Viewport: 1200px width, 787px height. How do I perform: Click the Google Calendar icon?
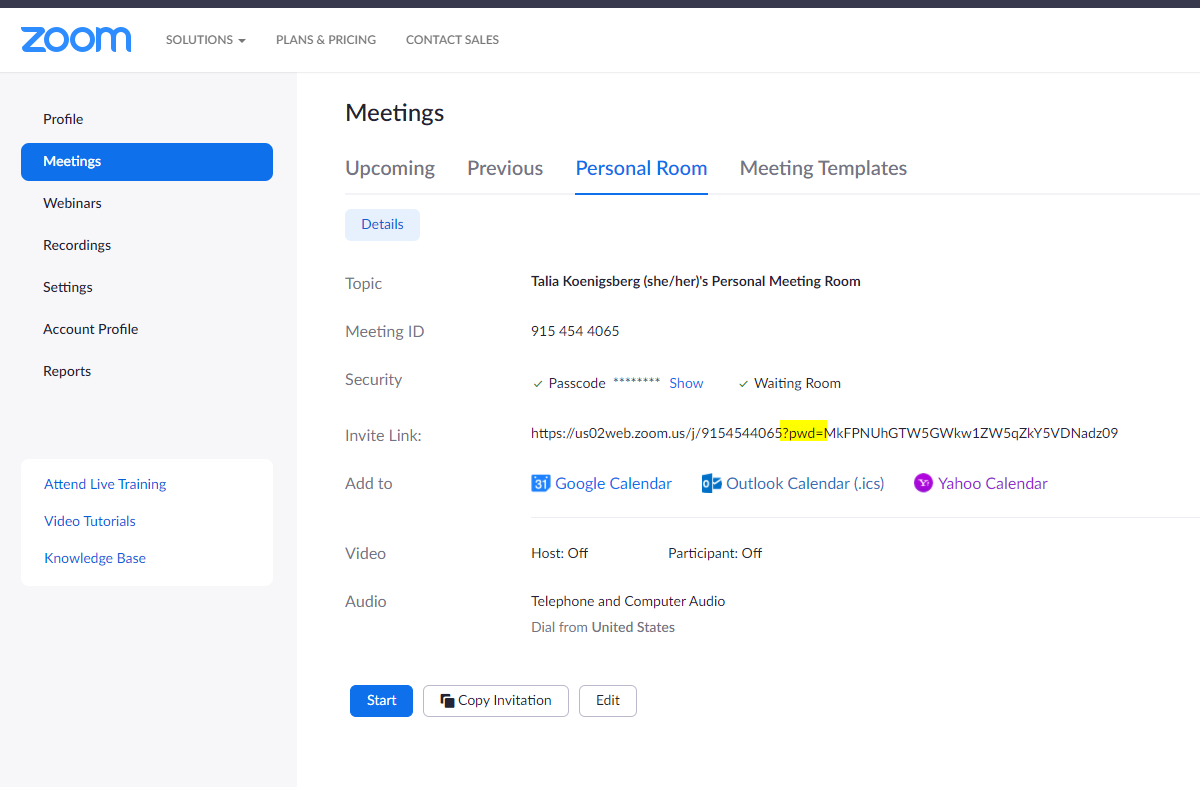coord(541,484)
